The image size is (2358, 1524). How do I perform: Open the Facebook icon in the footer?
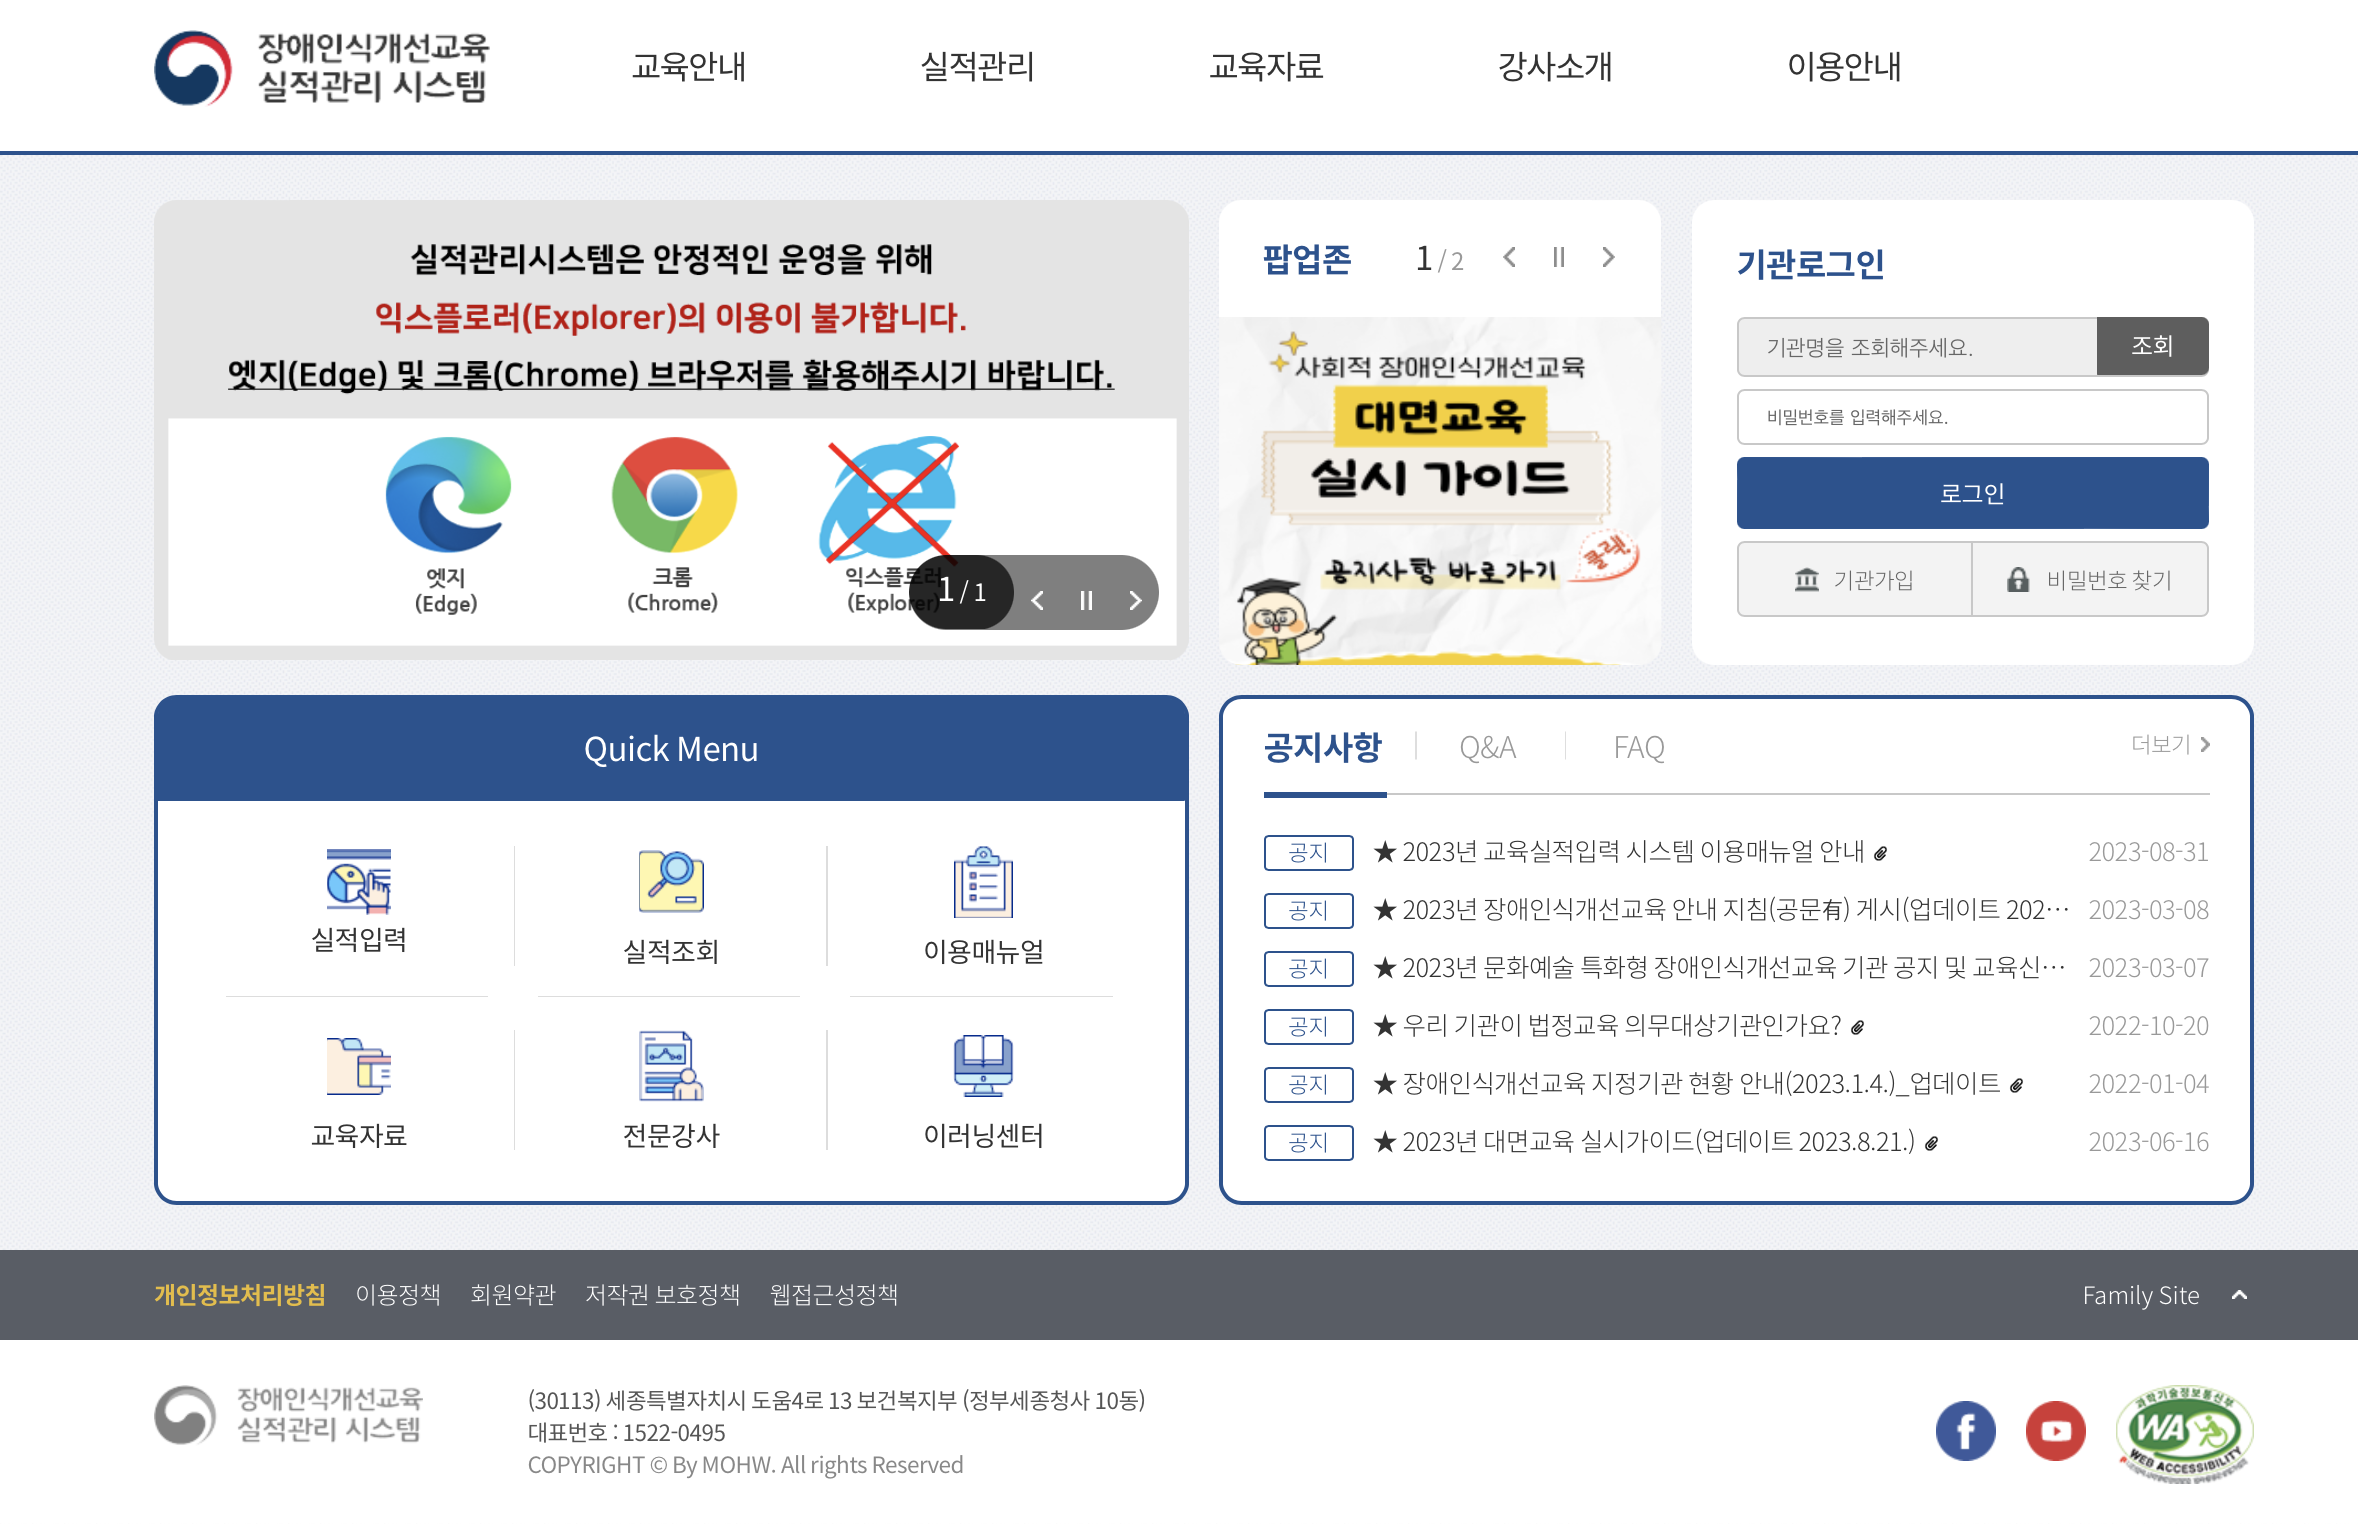[x=1966, y=1430]
